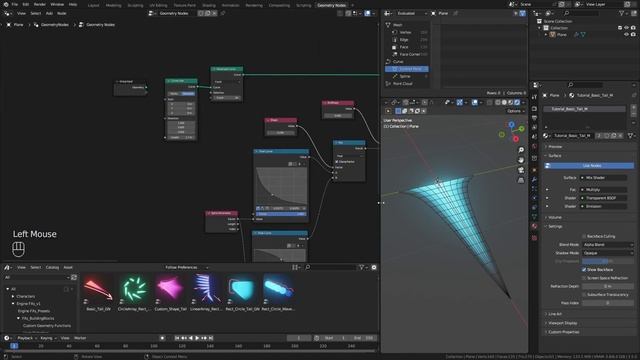The width and height of the screenshot is (640, 360).
Task: Open the Shadow Mode Opaque dropdown
Action: [x=608, y=253]
